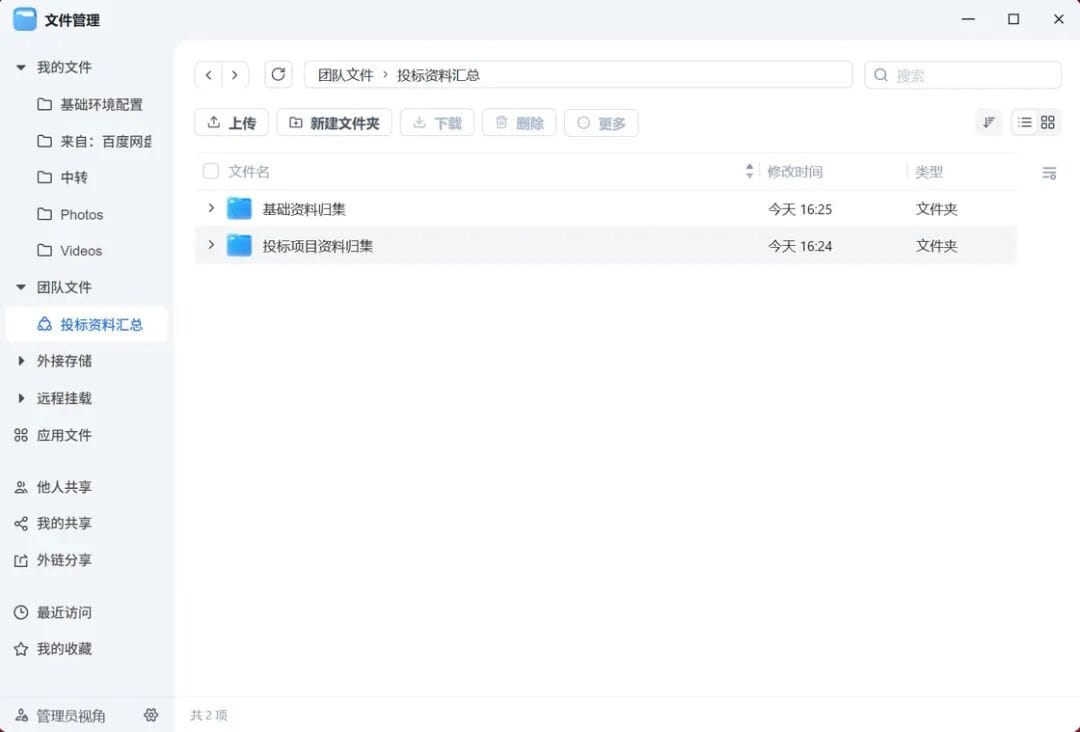
Task: Expand the 投标项目资料归集 folder row
Action: pos(211,245)
